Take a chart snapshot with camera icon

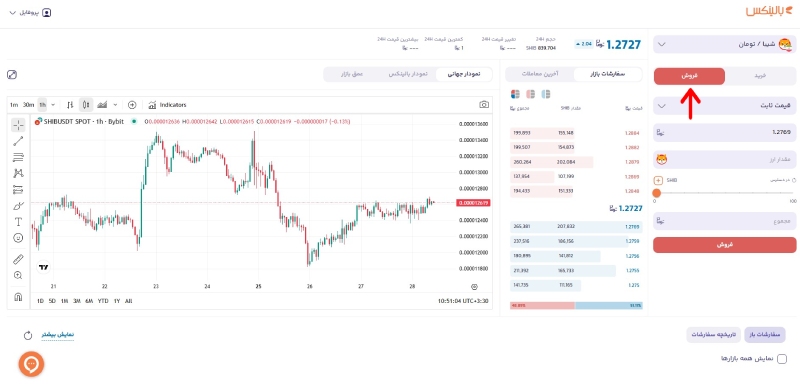(484, 105)
